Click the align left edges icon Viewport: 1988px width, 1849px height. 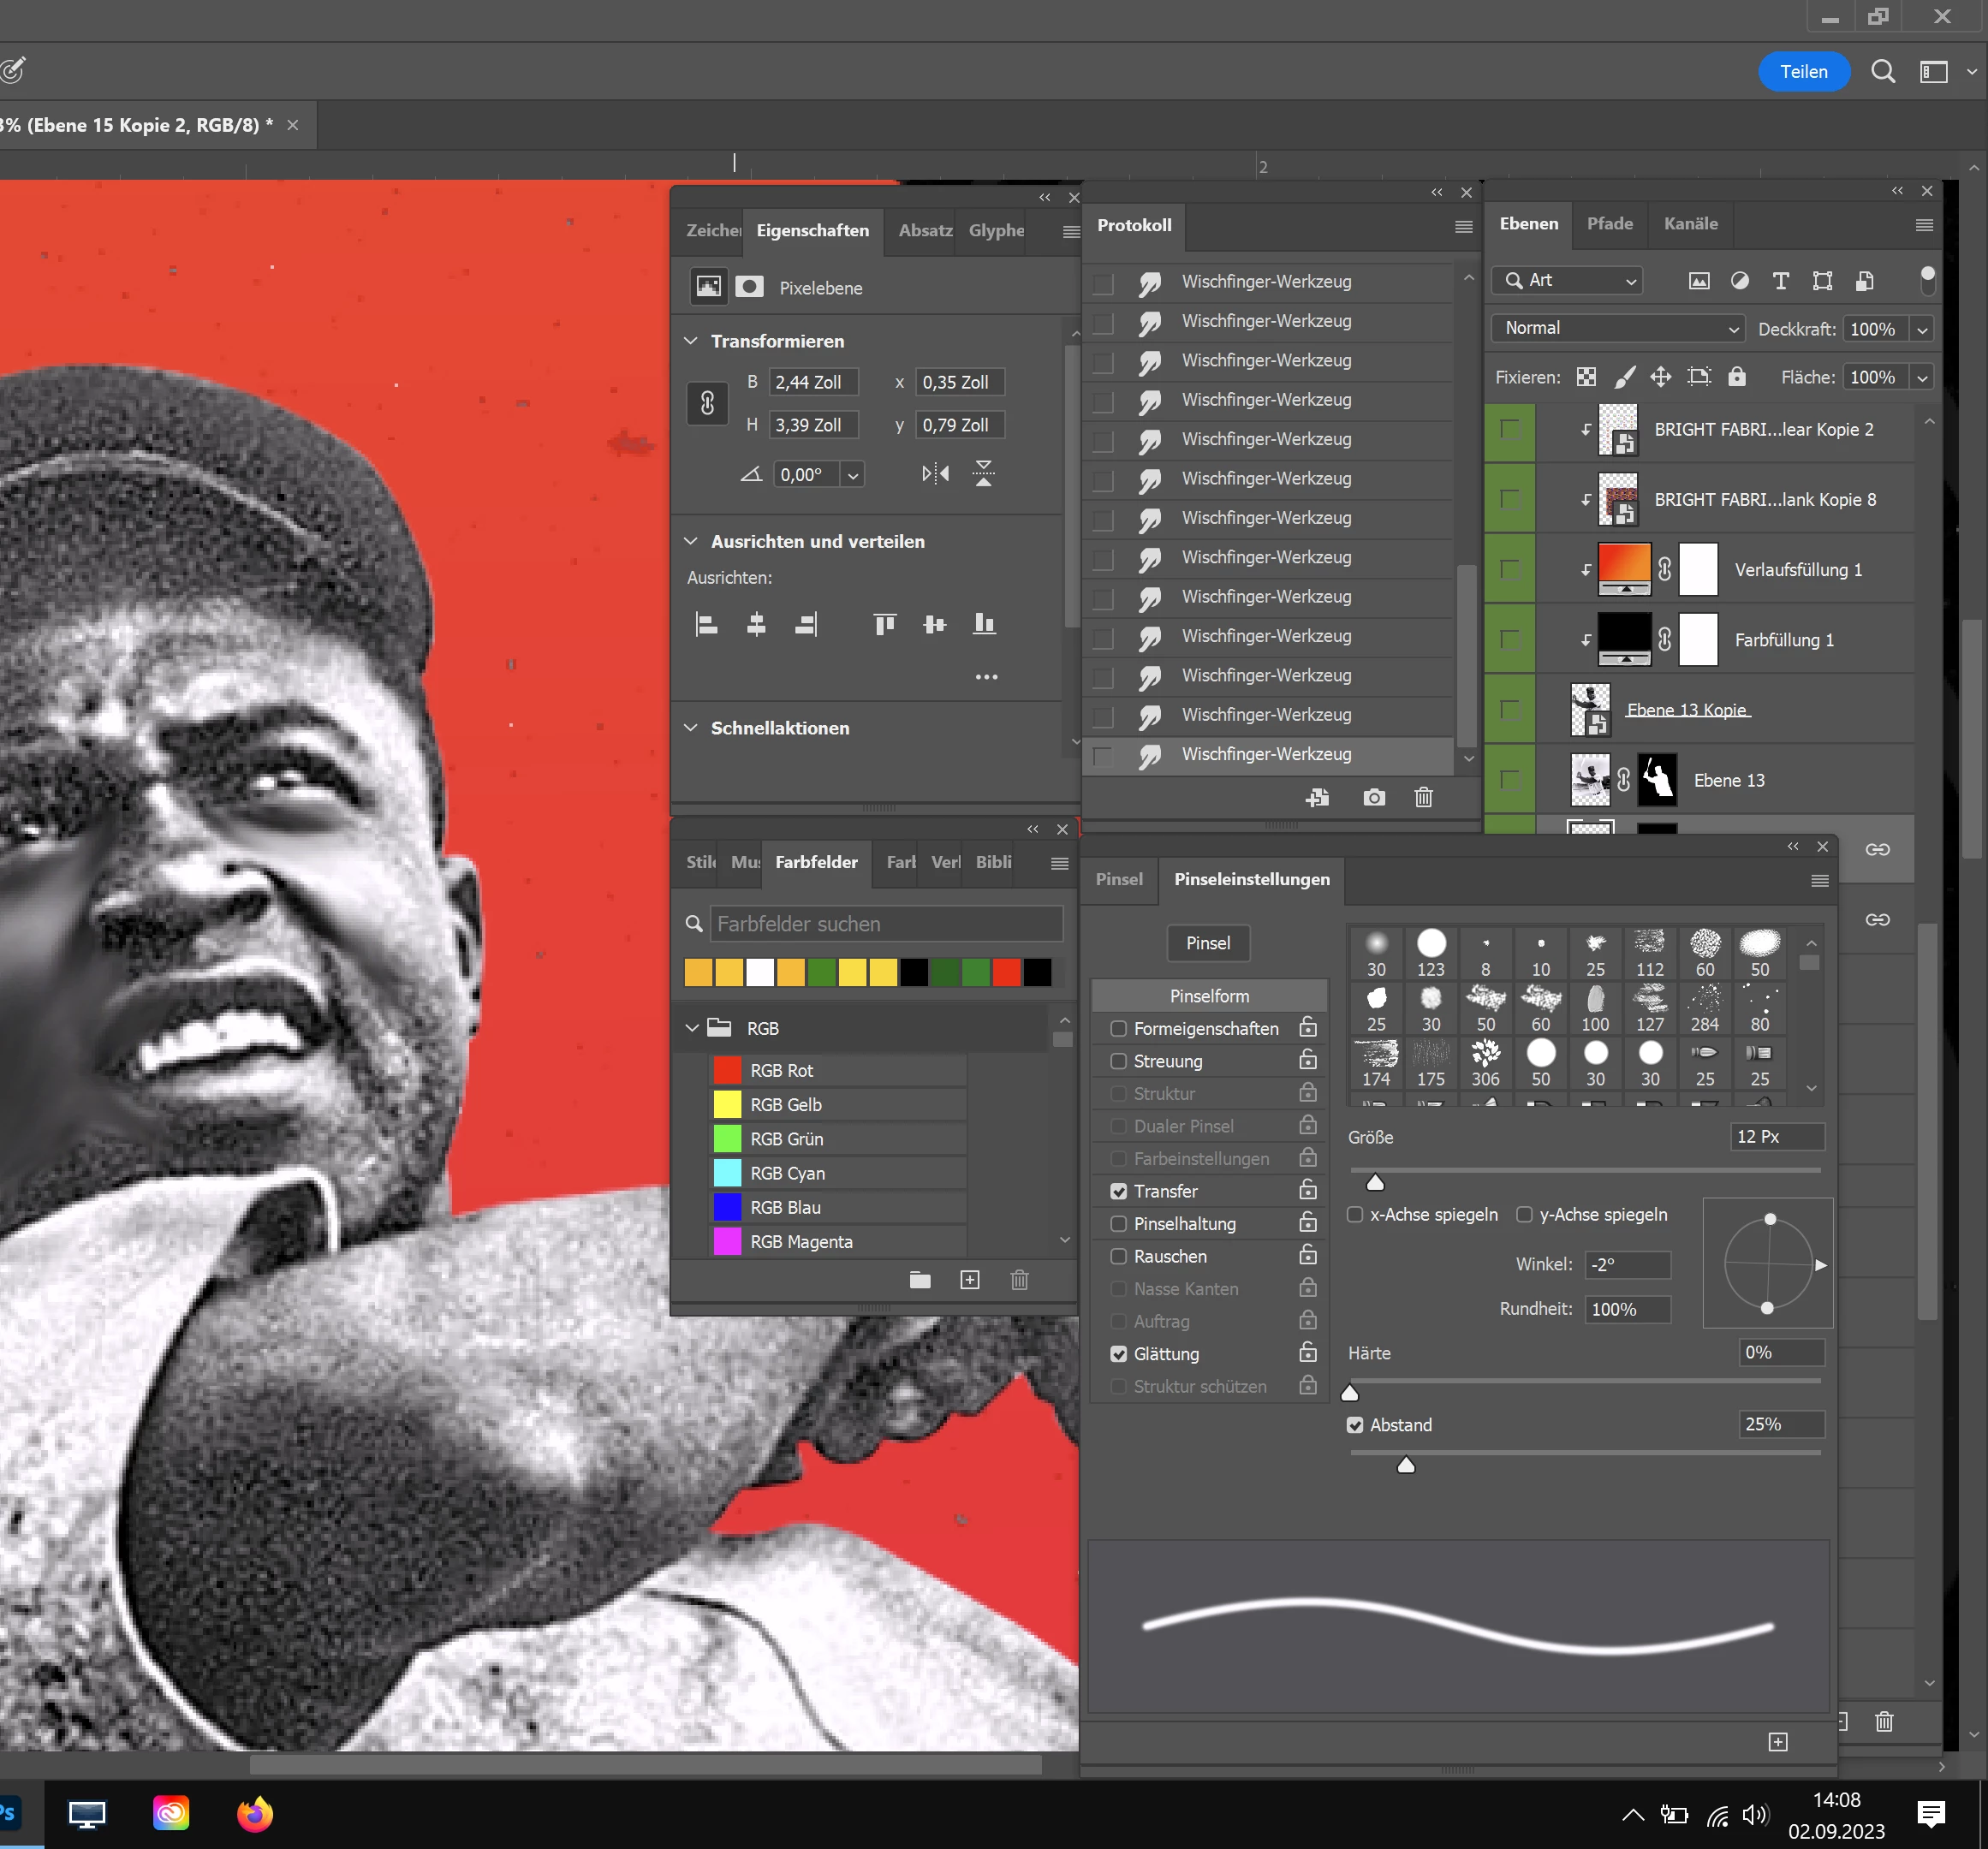(x=706, y=625)
